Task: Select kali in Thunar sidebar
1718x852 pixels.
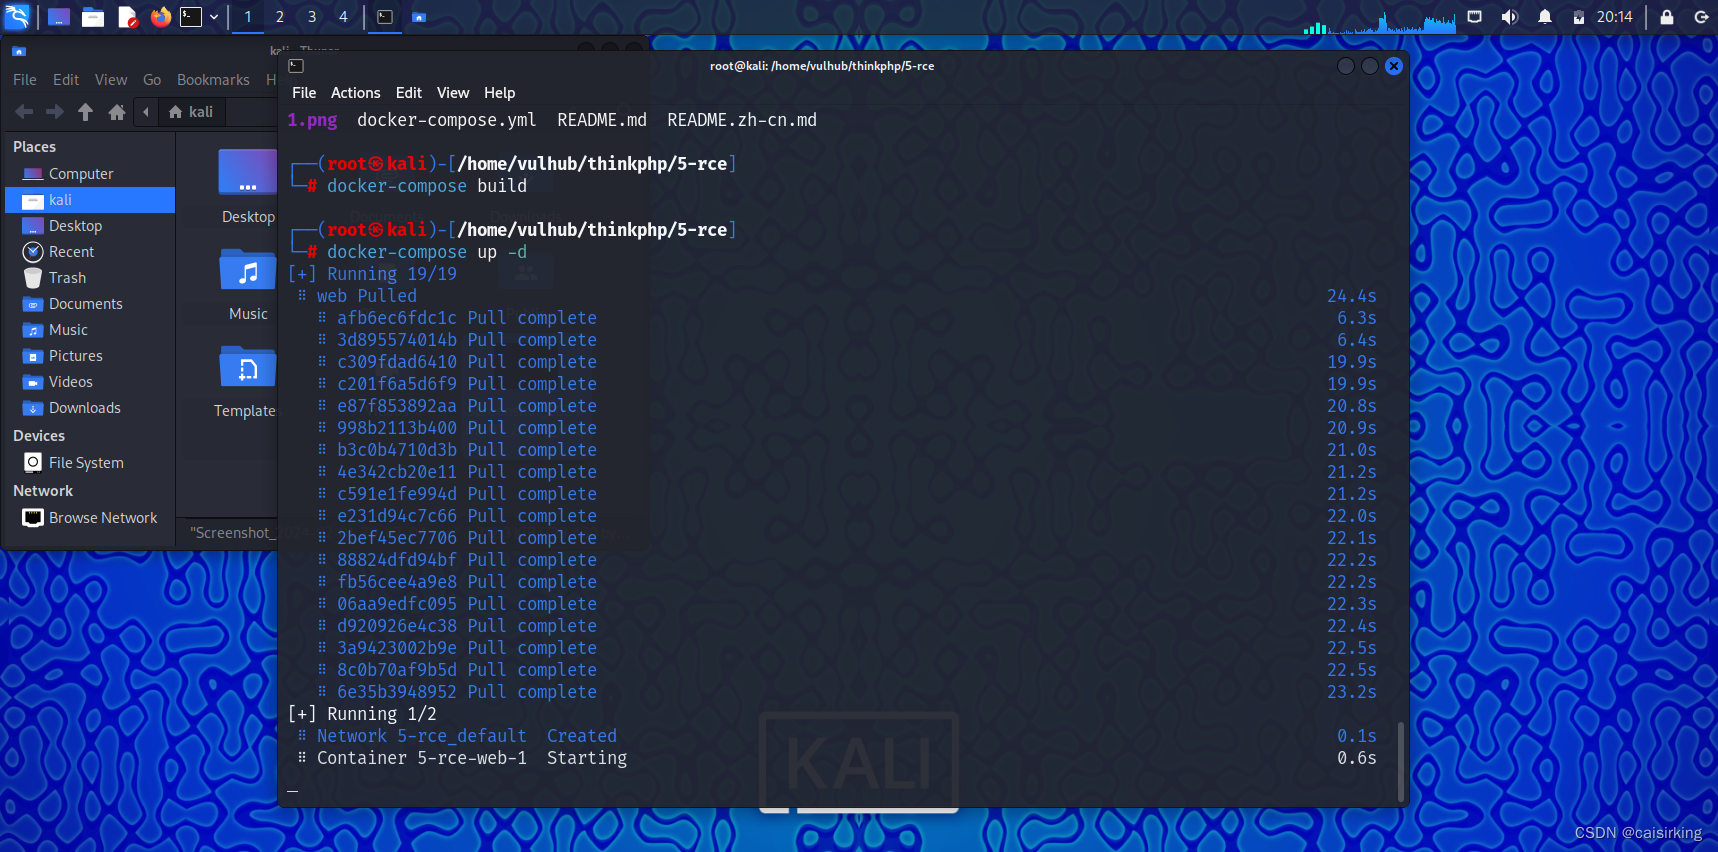Action: pos(90,200)
